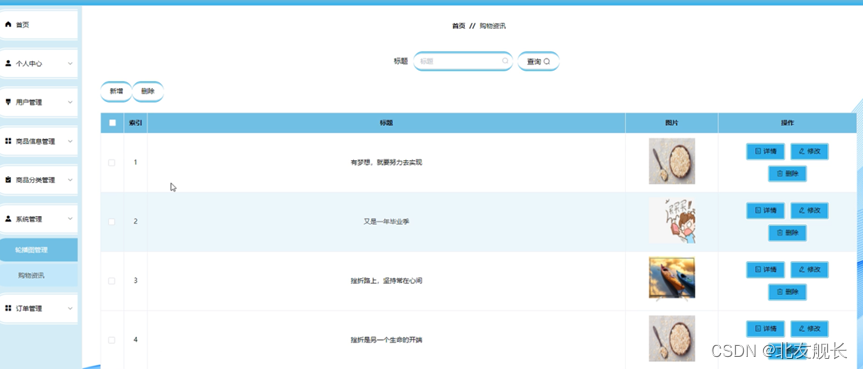Click the 新增 button above the table

[x=116, y=91]
